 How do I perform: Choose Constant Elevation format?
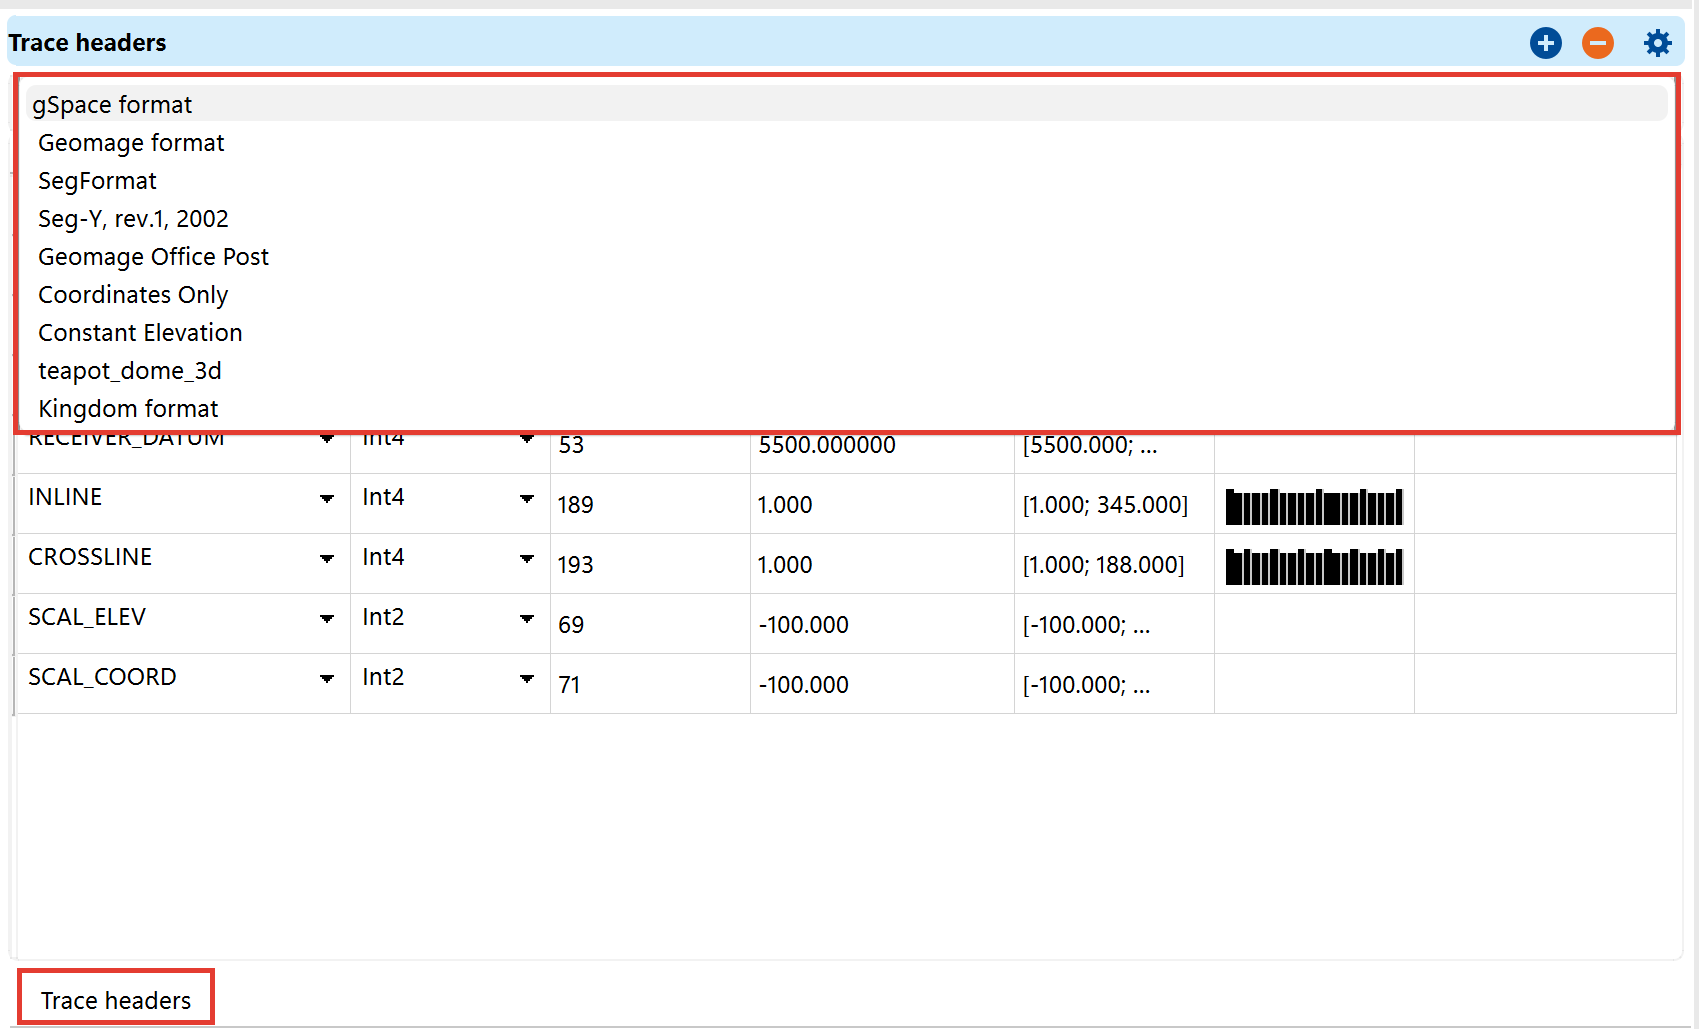click(x=140, y=333)
